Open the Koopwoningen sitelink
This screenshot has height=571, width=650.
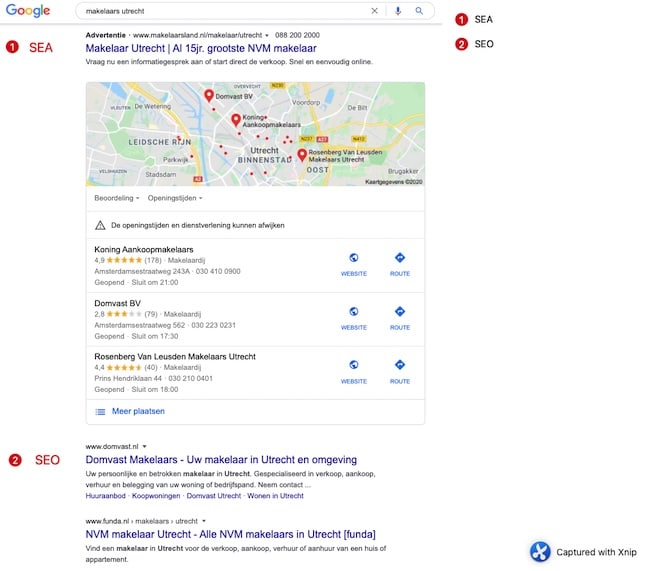tap(156, 496)
